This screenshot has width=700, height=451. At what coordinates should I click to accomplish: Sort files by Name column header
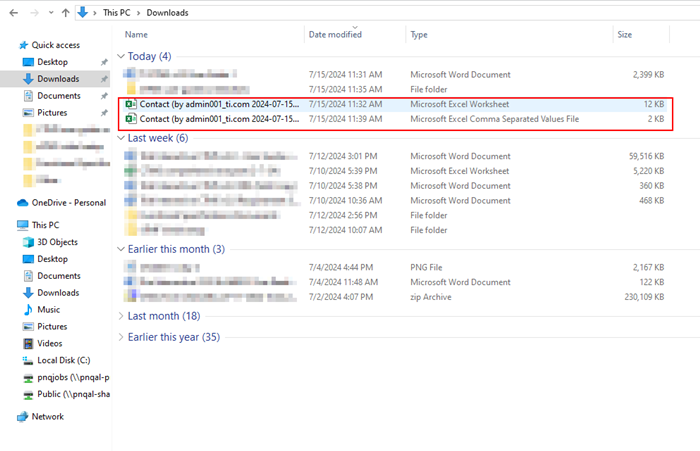[136, 34]
